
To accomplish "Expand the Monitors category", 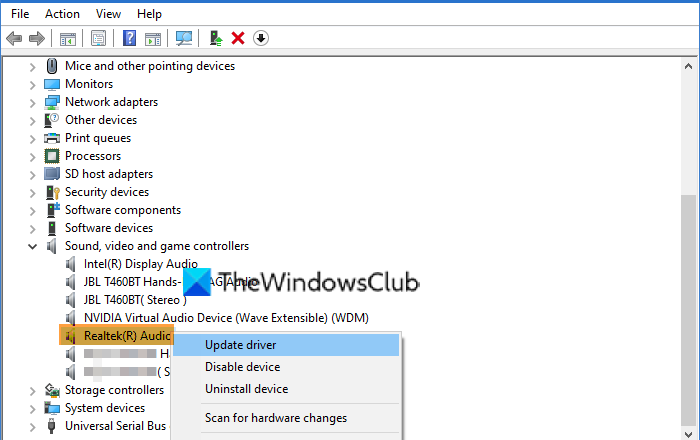I will point(32,85).
